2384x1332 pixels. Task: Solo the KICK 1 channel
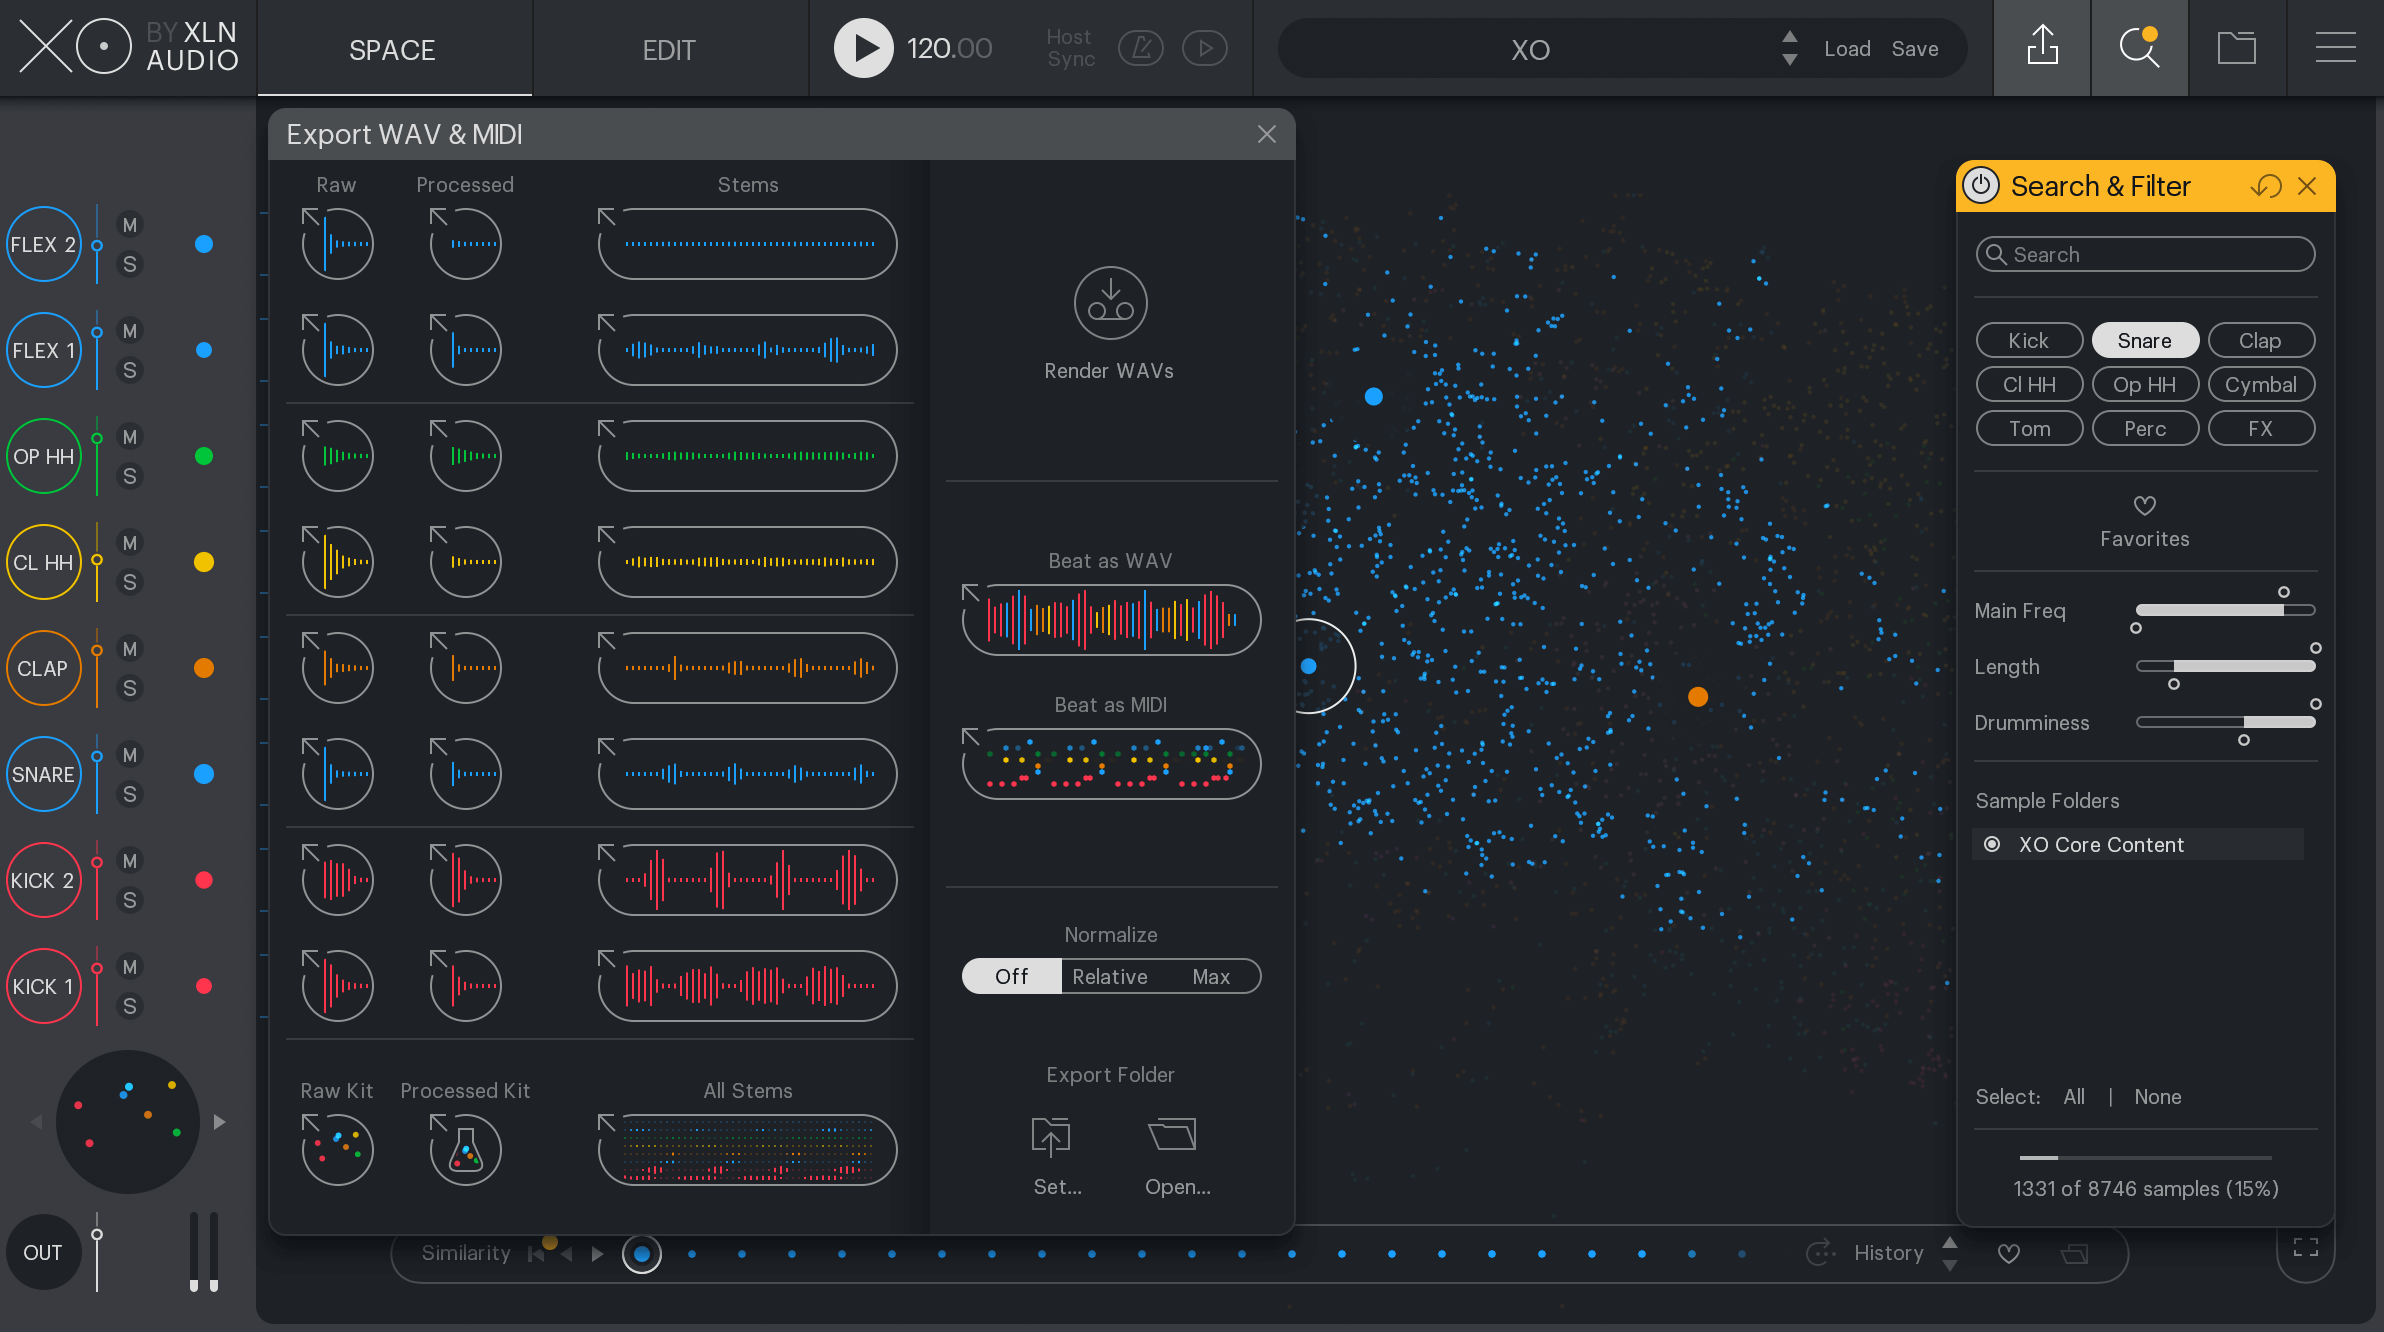[x=130, y=1006]
